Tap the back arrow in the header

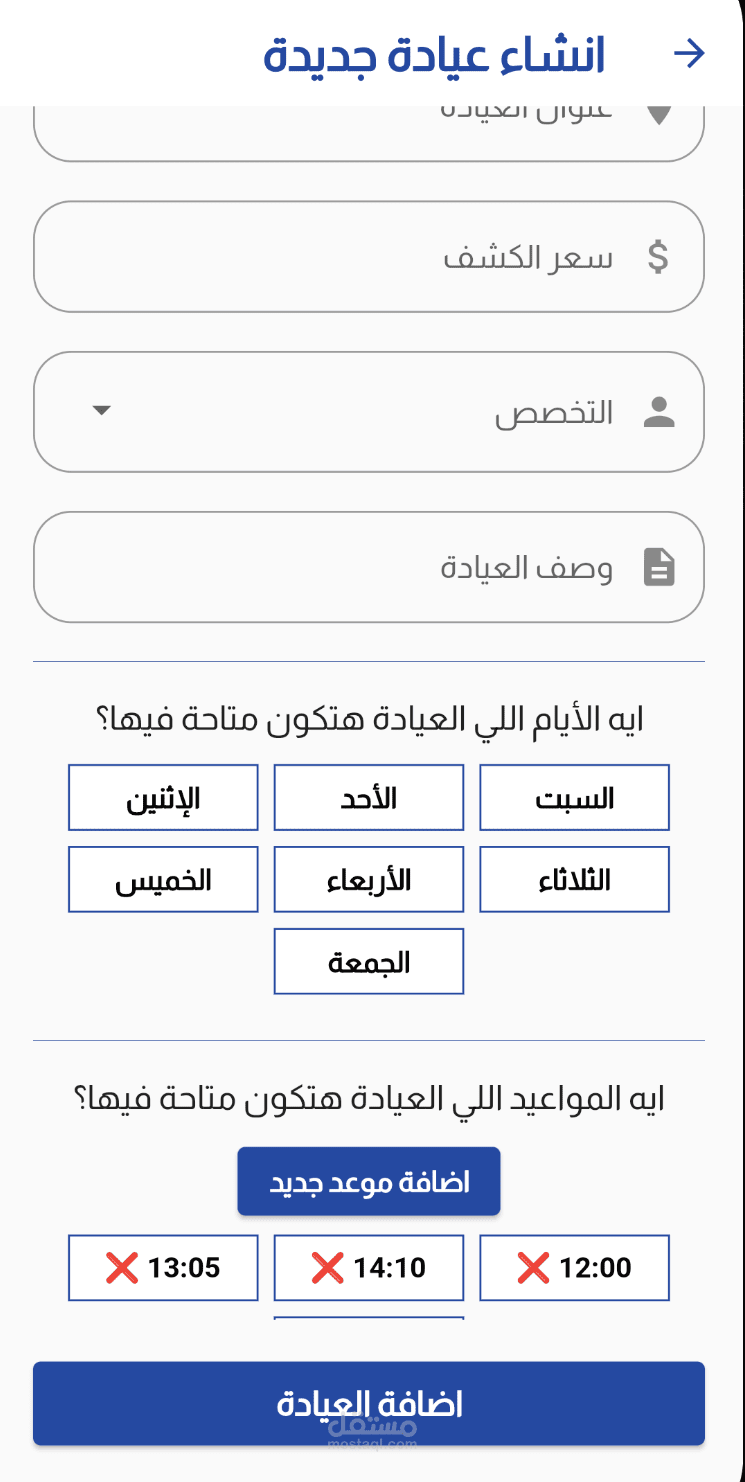click(x=690, y=54)
